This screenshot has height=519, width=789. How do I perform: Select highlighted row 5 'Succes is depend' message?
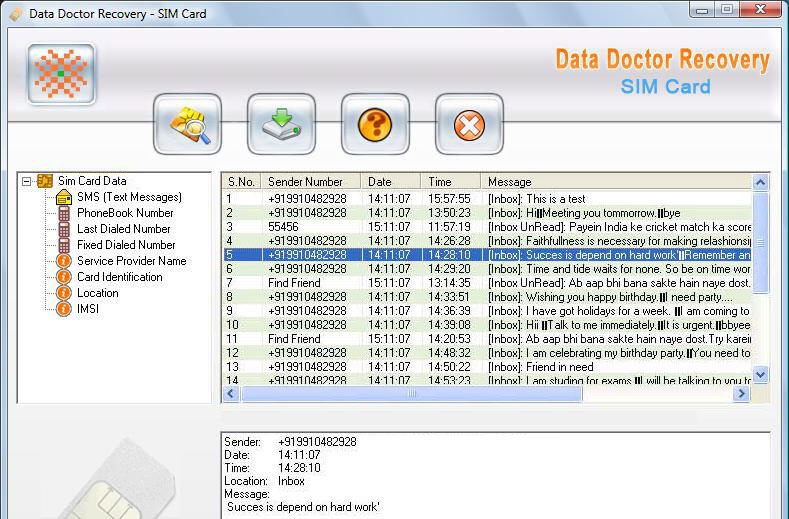[487, 255]
